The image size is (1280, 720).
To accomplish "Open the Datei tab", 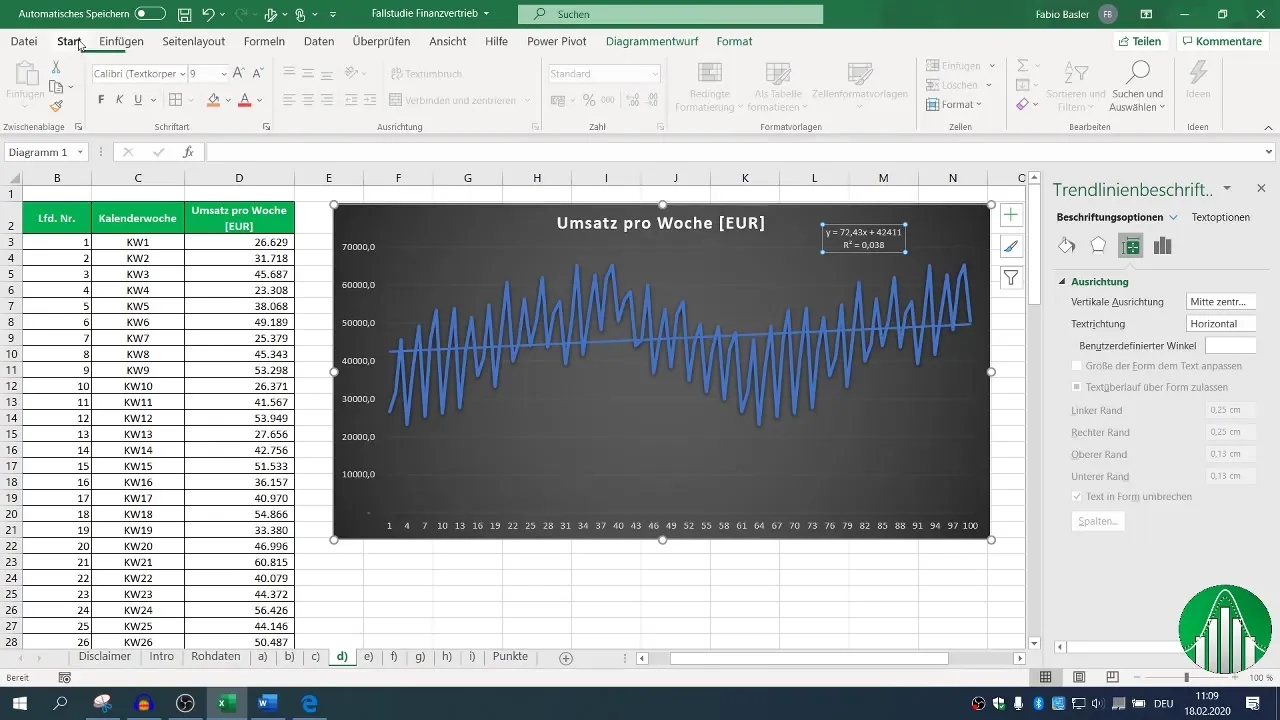I will pyautogui.click(x=24, y=41).
